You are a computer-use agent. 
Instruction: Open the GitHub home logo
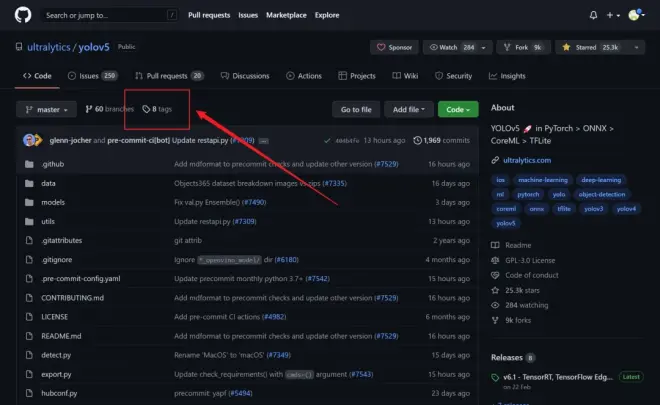pyautogui.click(x=23, y=15)
